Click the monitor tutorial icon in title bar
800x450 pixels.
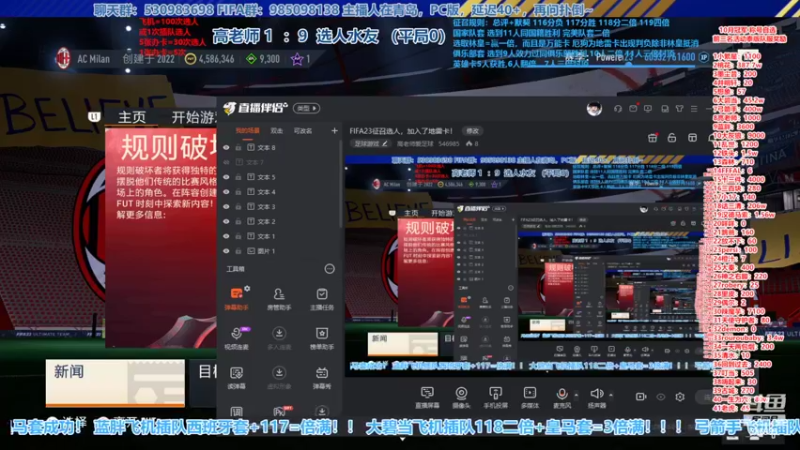pyautogui.click(x=648, y=109)
